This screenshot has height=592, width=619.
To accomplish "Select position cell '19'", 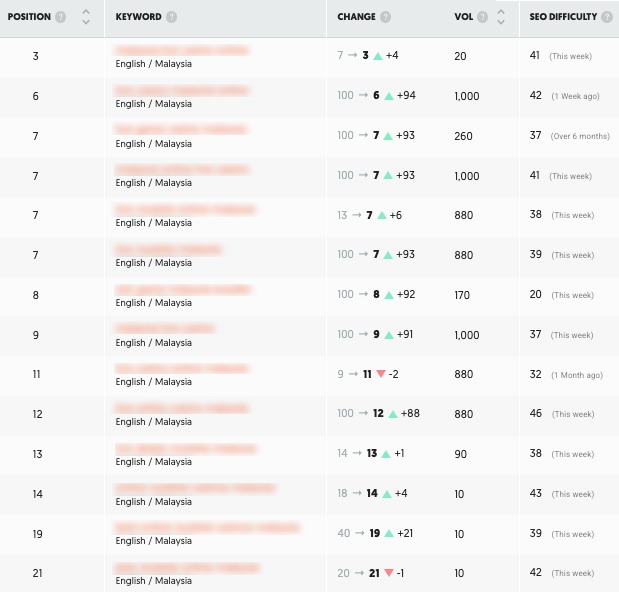I will 38,534.
